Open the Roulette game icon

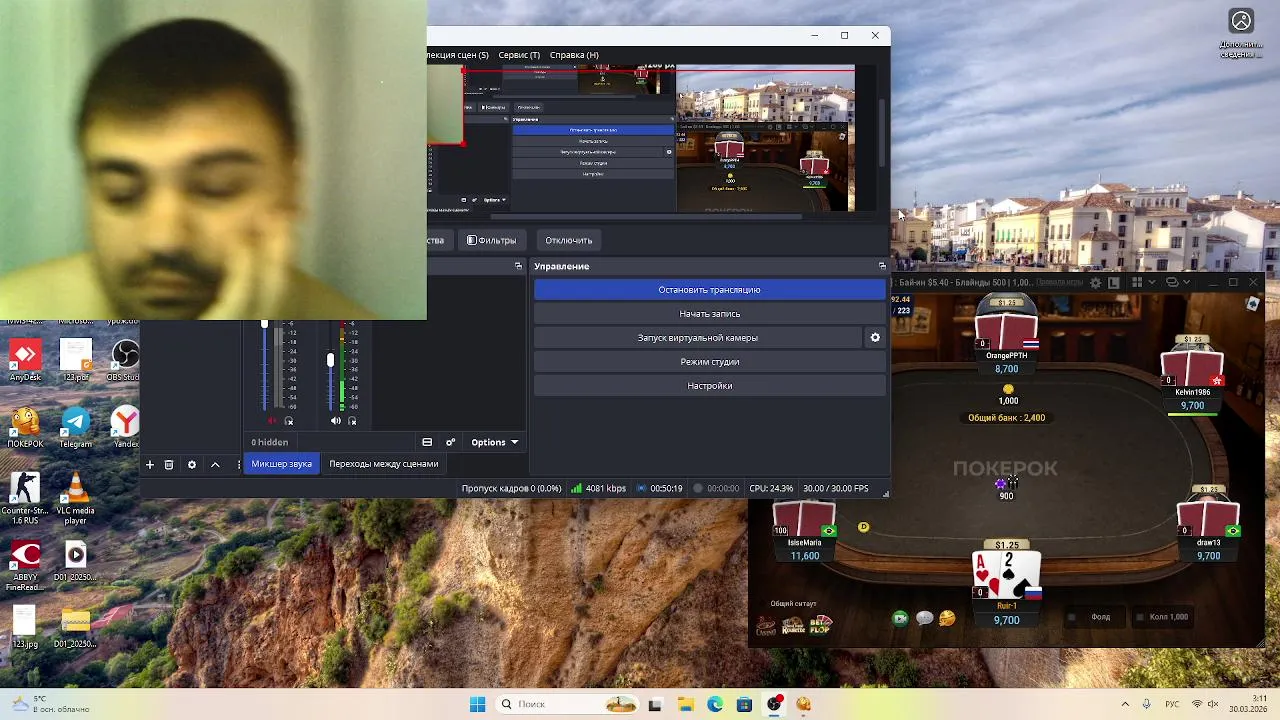(793, 626)
